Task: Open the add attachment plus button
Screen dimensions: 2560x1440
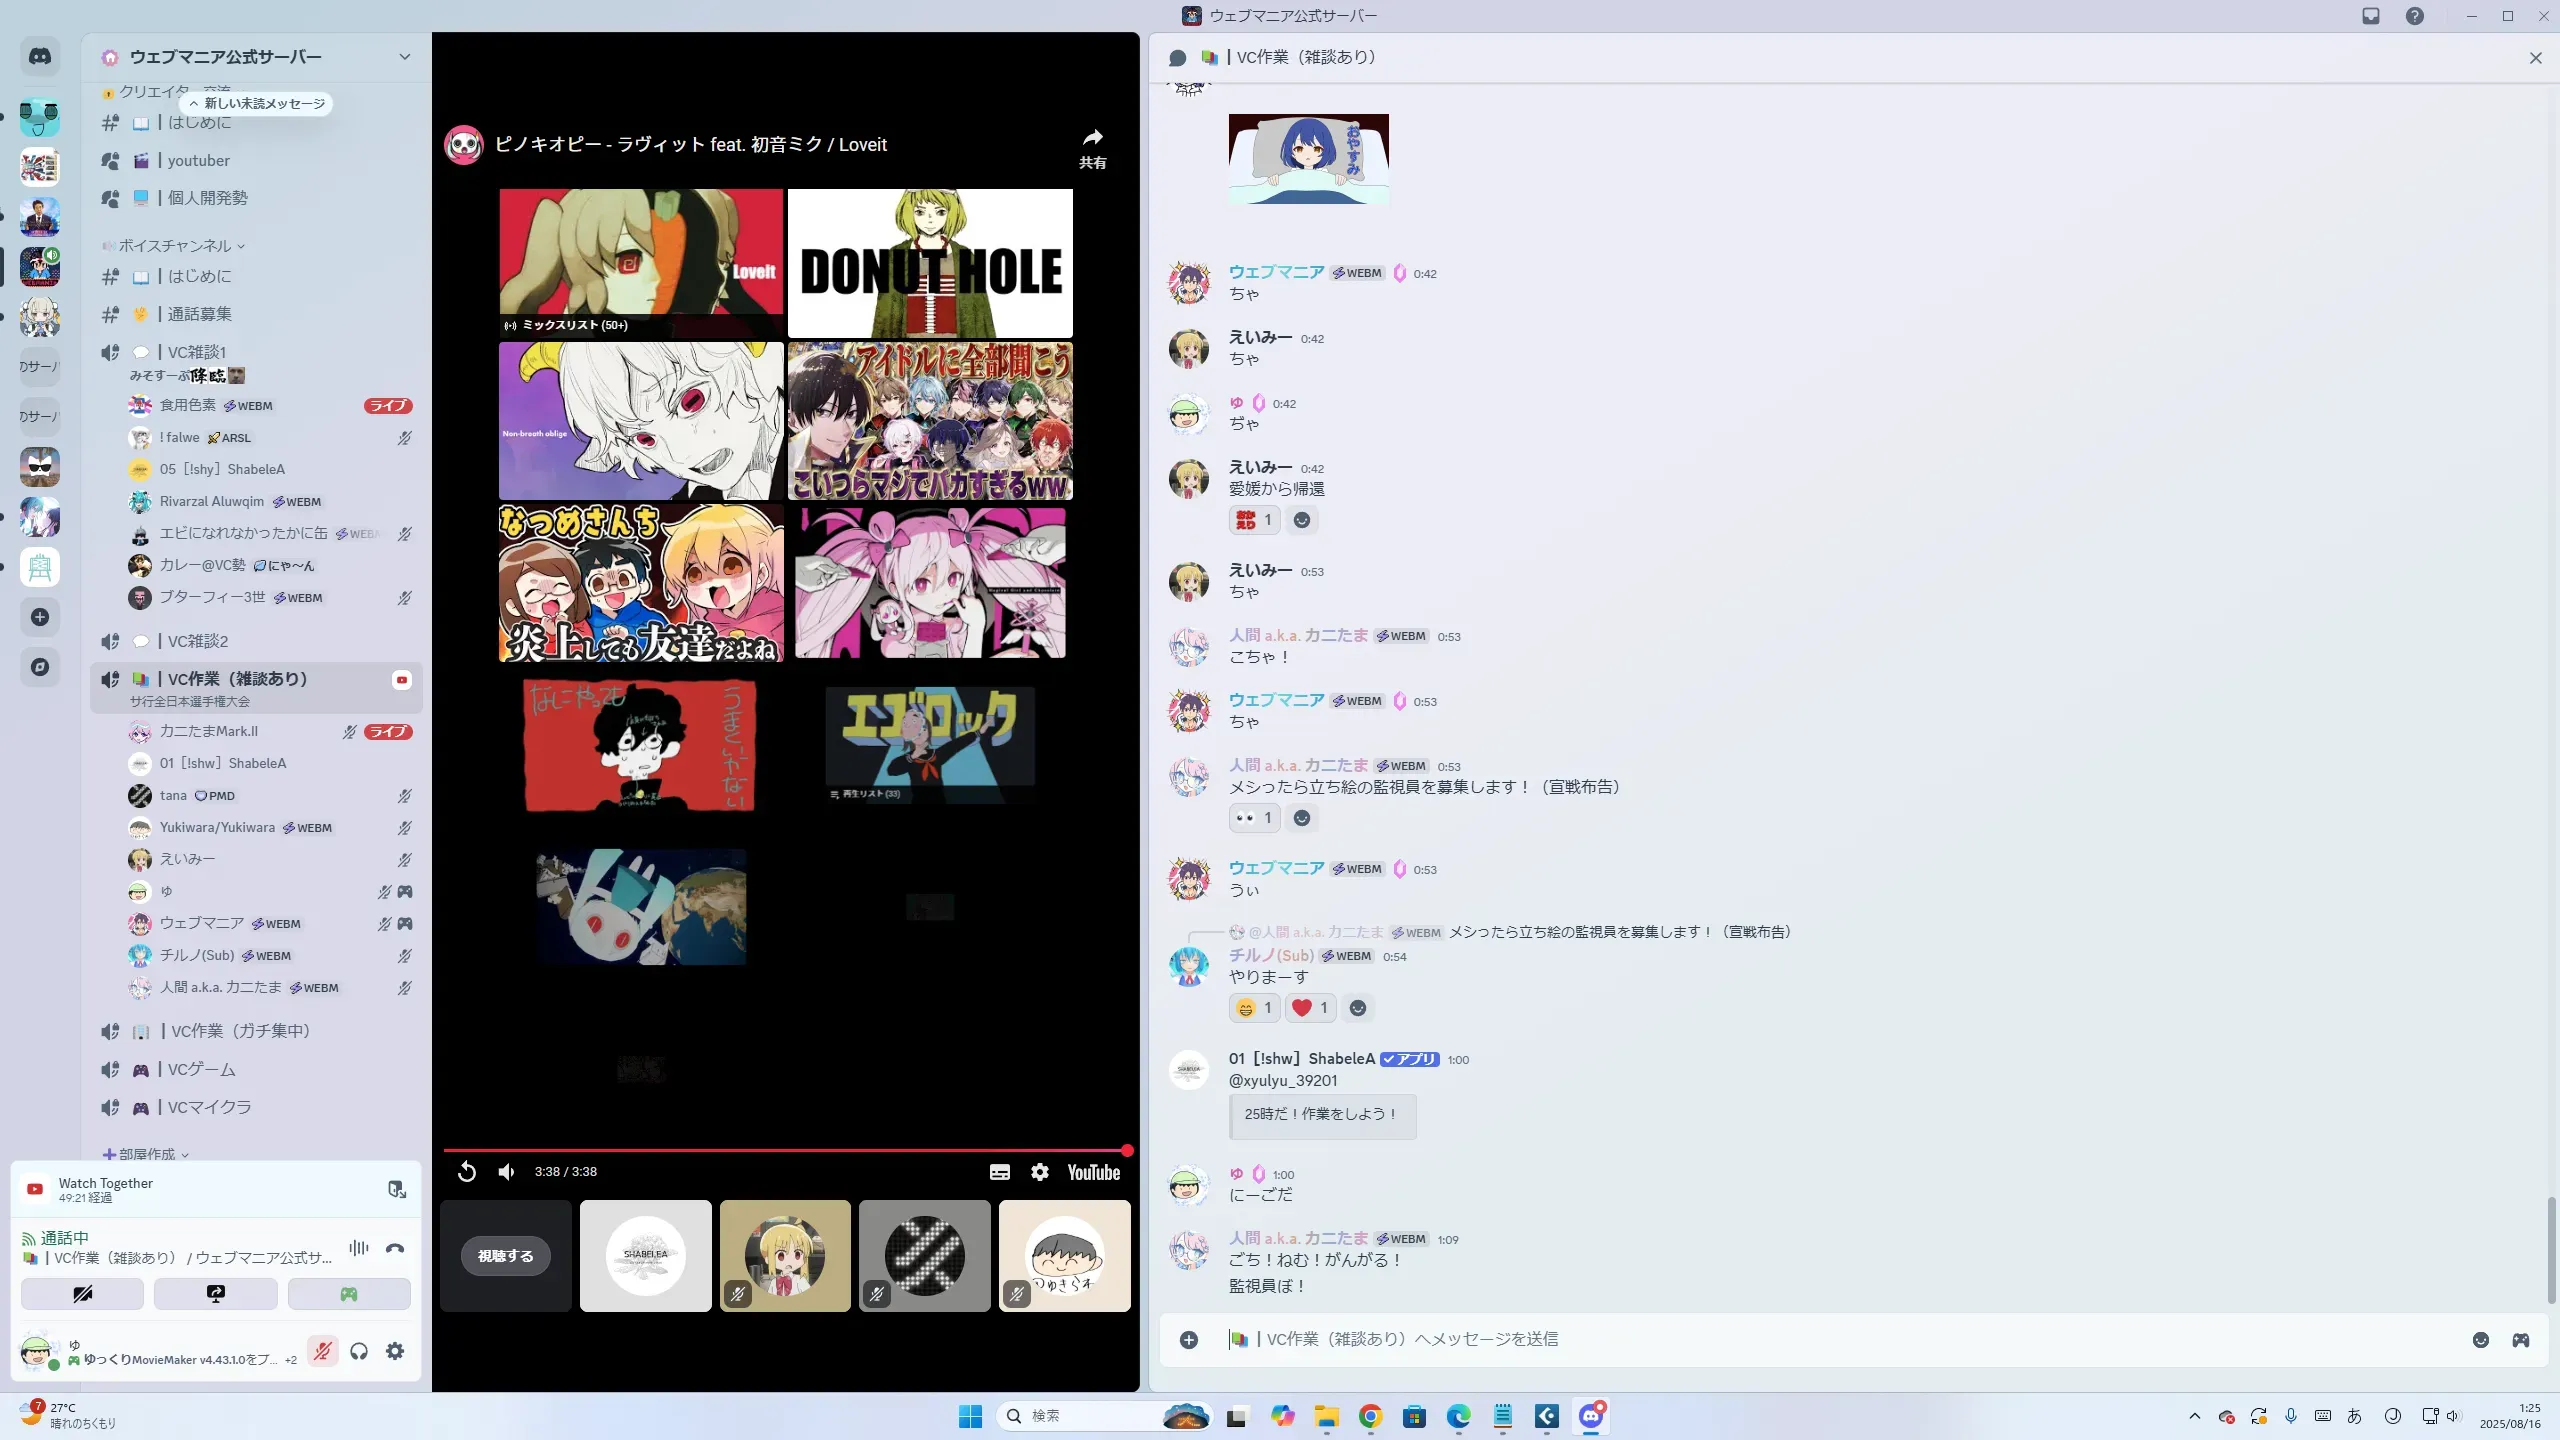Action: tap(1188, 1340)
